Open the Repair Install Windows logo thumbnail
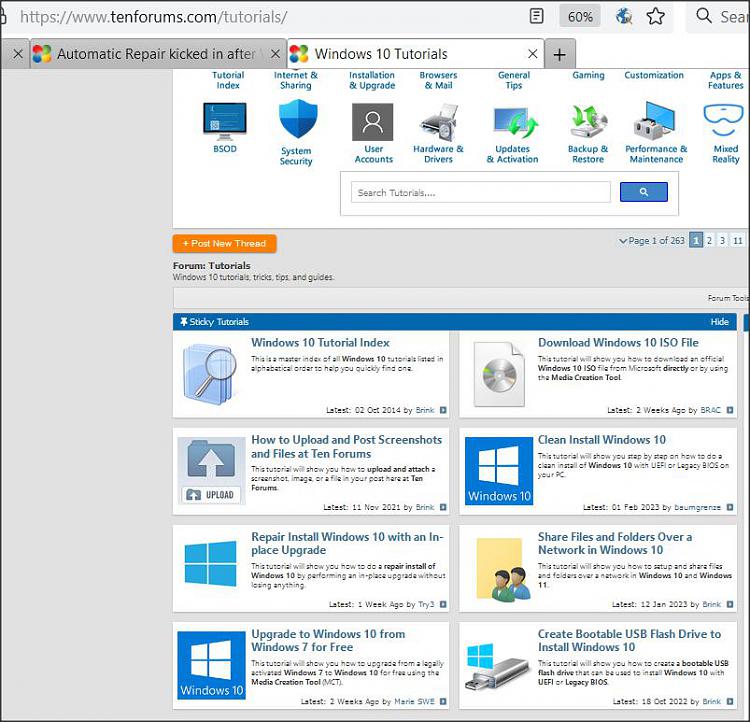This screenshot has height=722, width=750. 210,564
